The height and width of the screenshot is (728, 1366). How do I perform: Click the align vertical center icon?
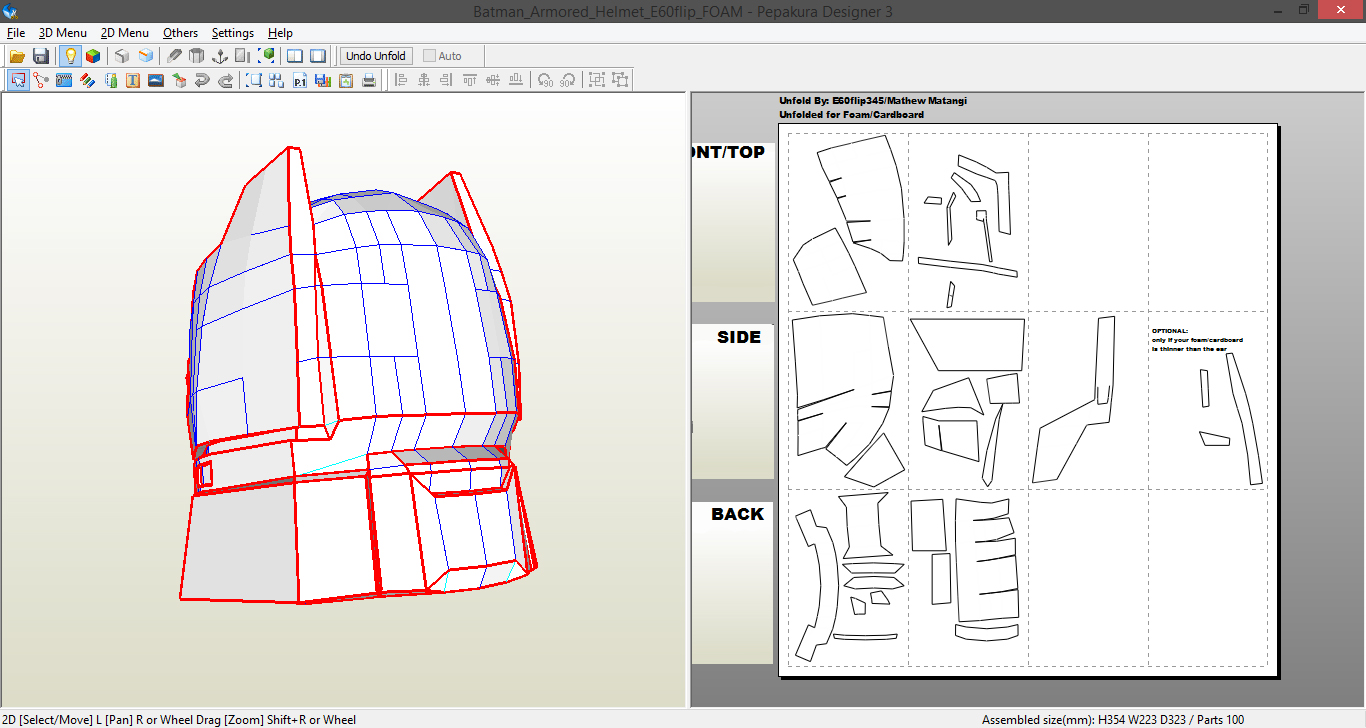point(492,80)
